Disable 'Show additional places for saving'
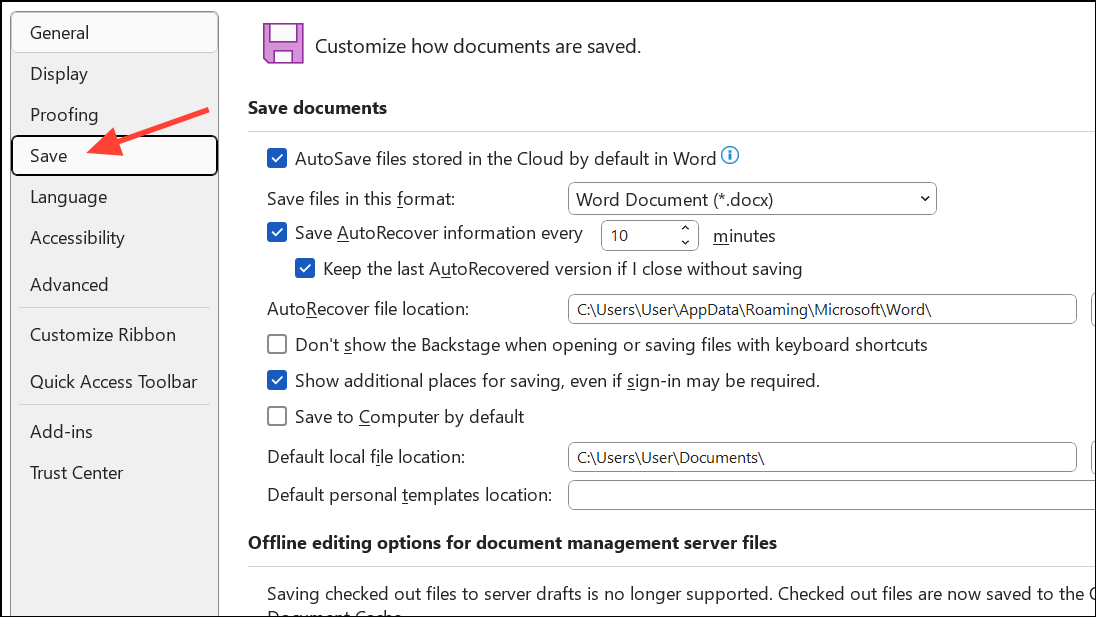The width and height of the screenshot is (1096, 617). 277,380
